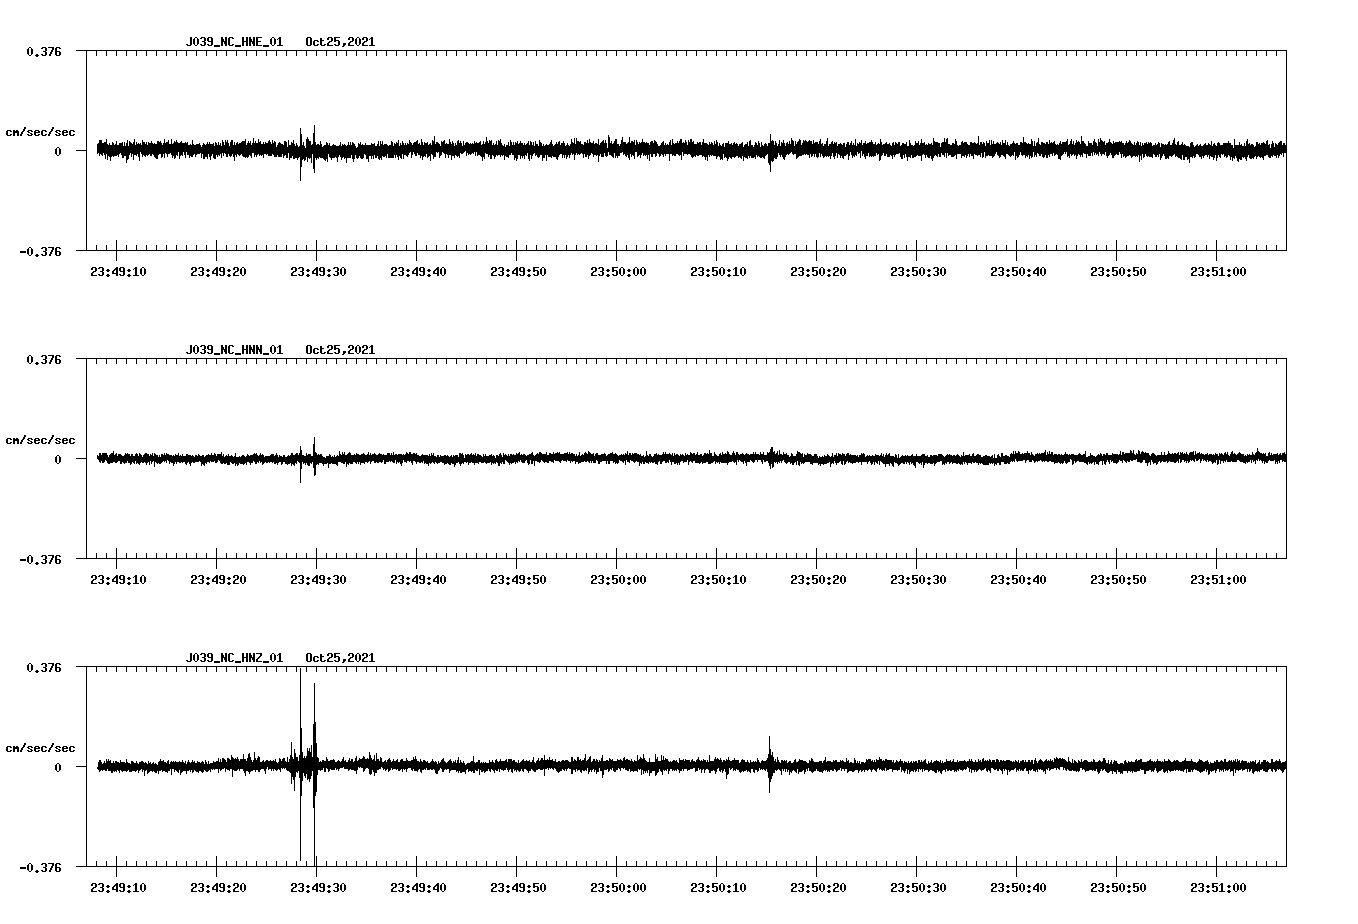Click the cm/sec/sec unit label on HNE plot
Screen dimensions: 1358x924
[40, 132]
